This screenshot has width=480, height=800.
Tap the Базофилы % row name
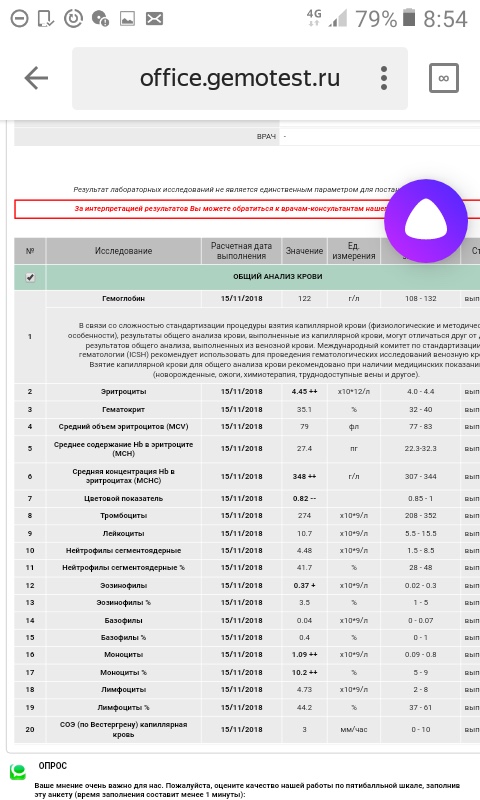point(123,638)
